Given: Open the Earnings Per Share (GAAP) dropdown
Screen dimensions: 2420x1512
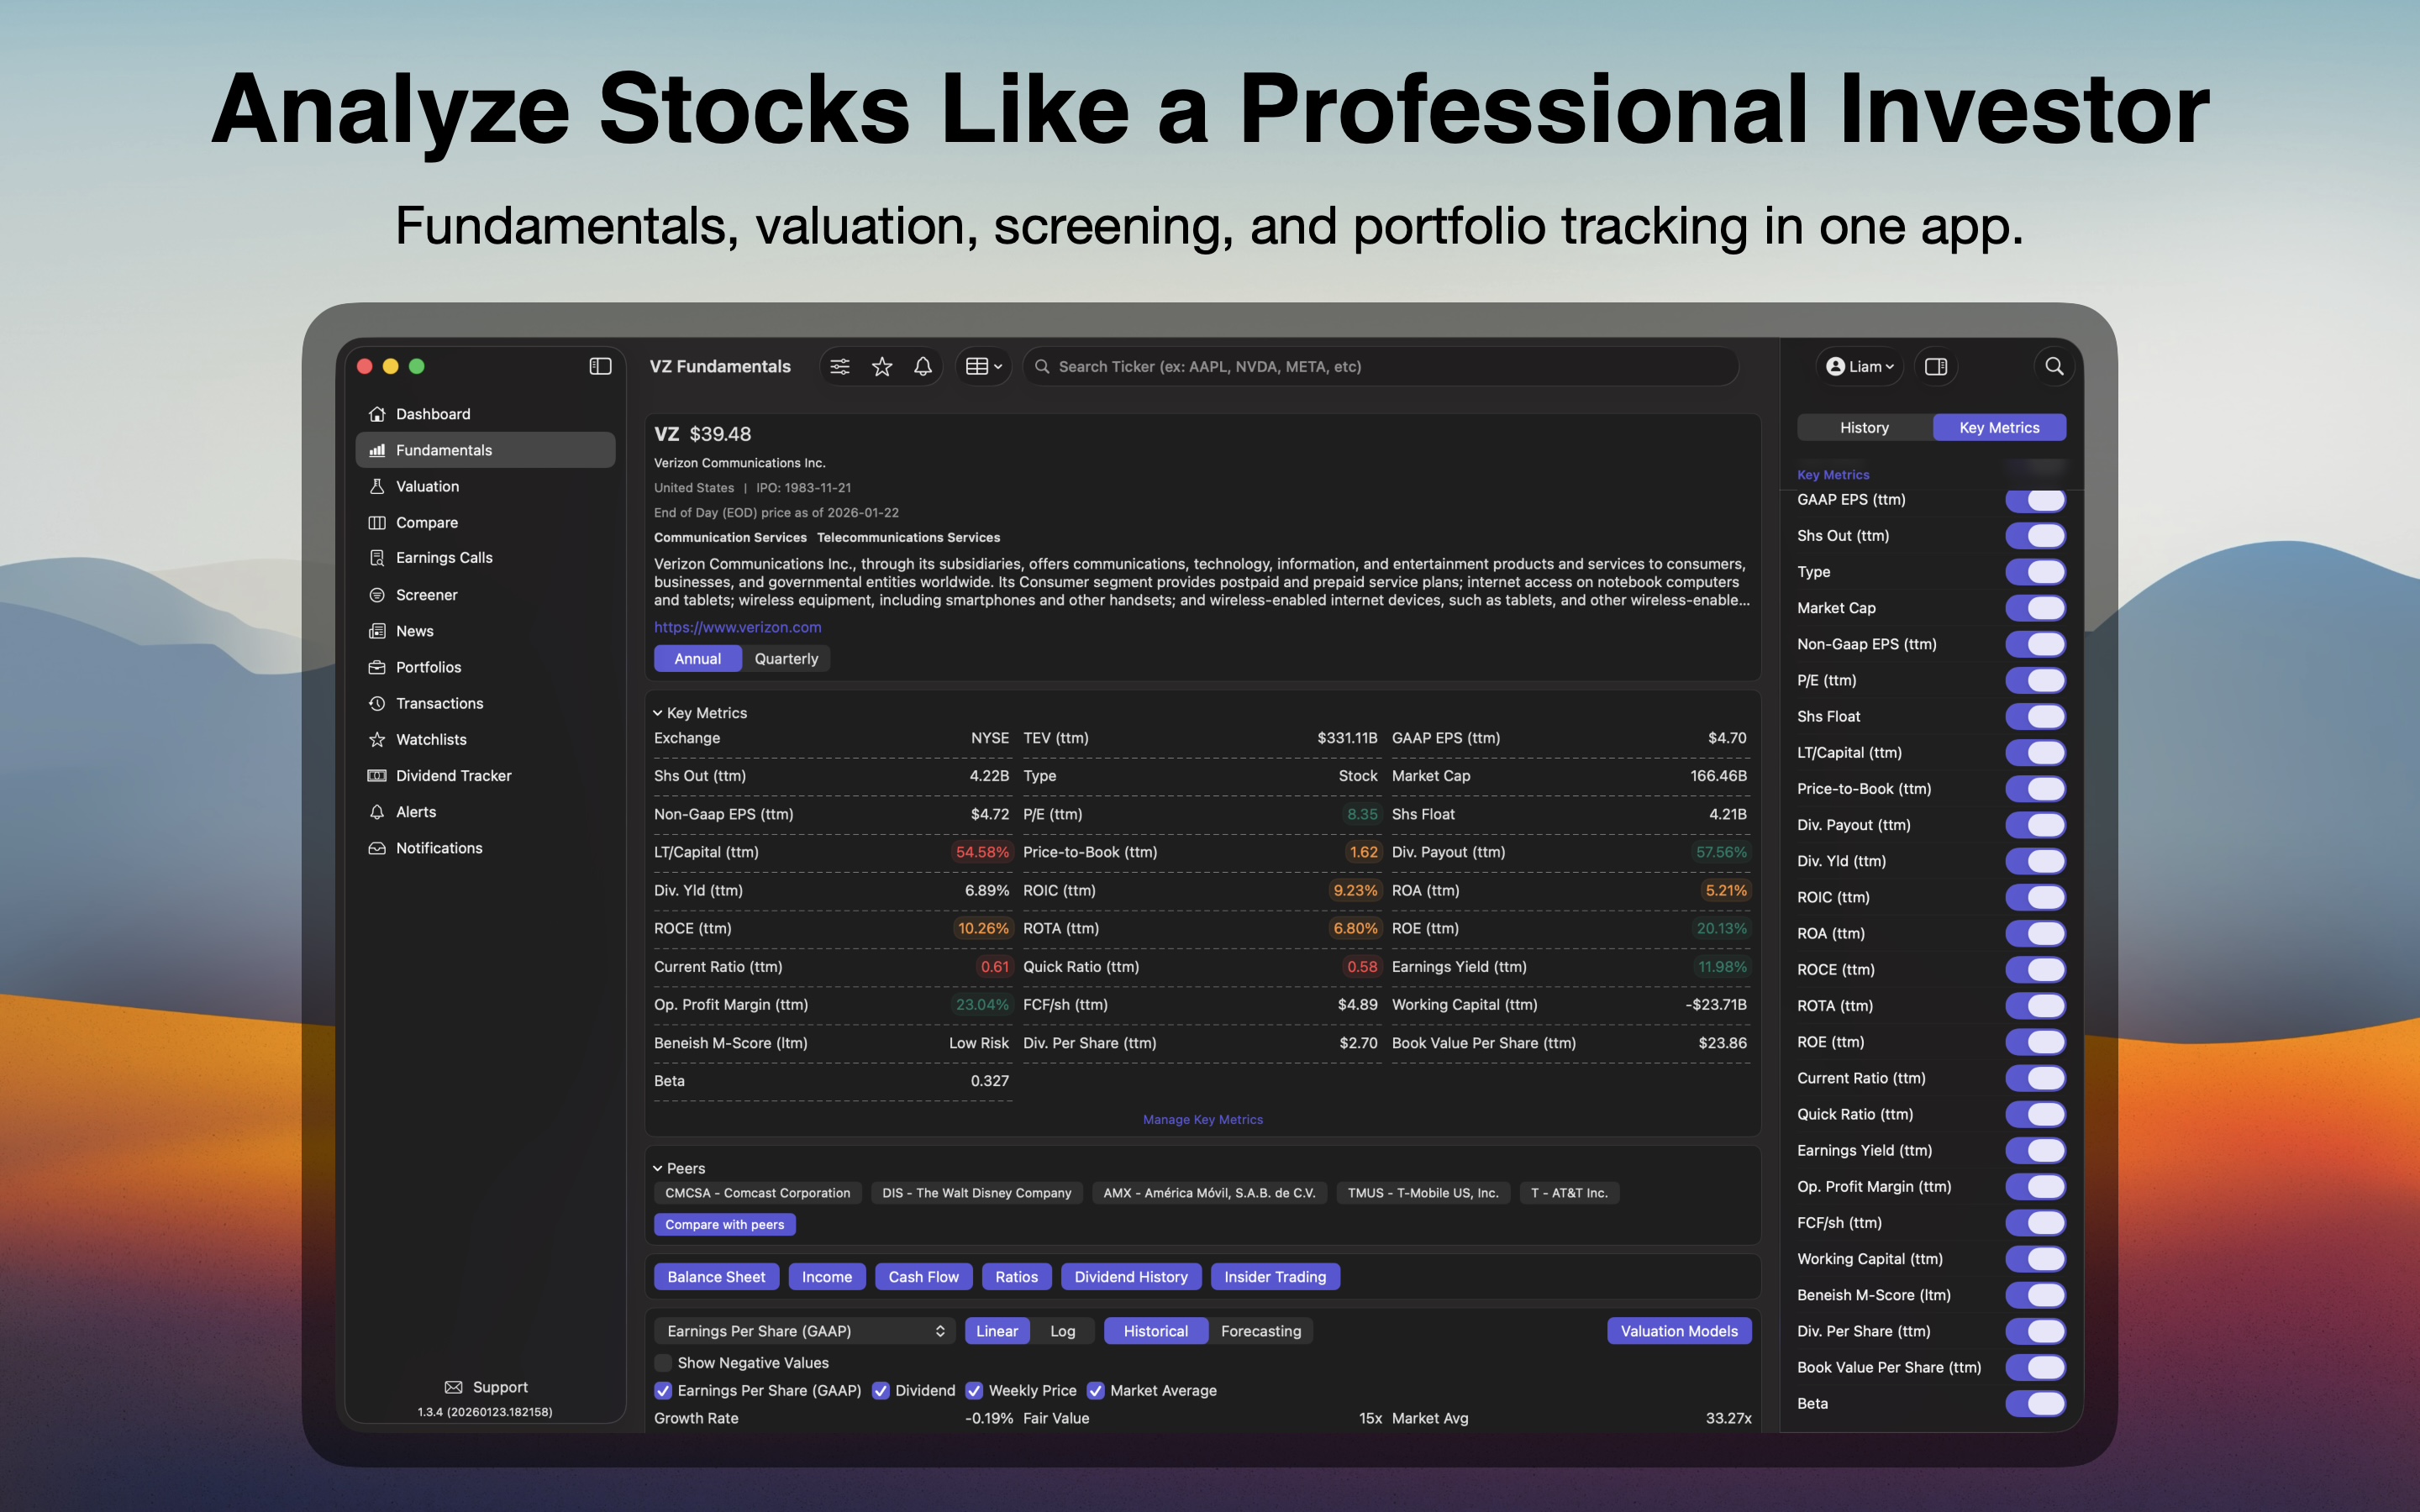Looking at the screenshot, I should pyautogui.click(x=804, y=1331).
